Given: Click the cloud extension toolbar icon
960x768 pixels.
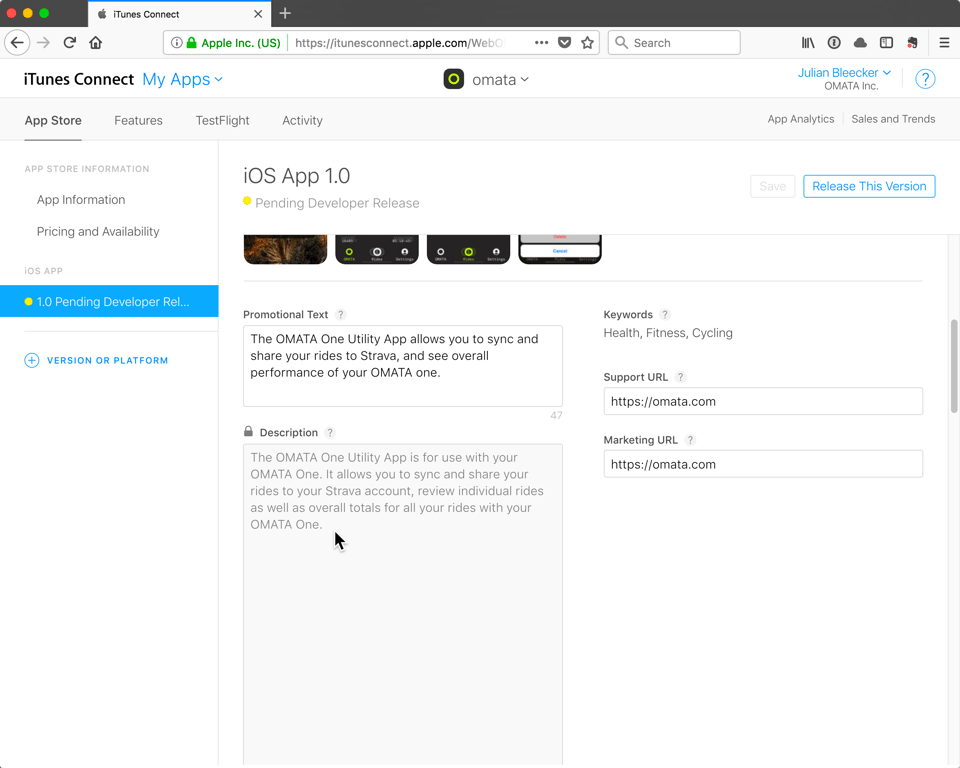Looking at the screenshot, I should tap(860, 43).
